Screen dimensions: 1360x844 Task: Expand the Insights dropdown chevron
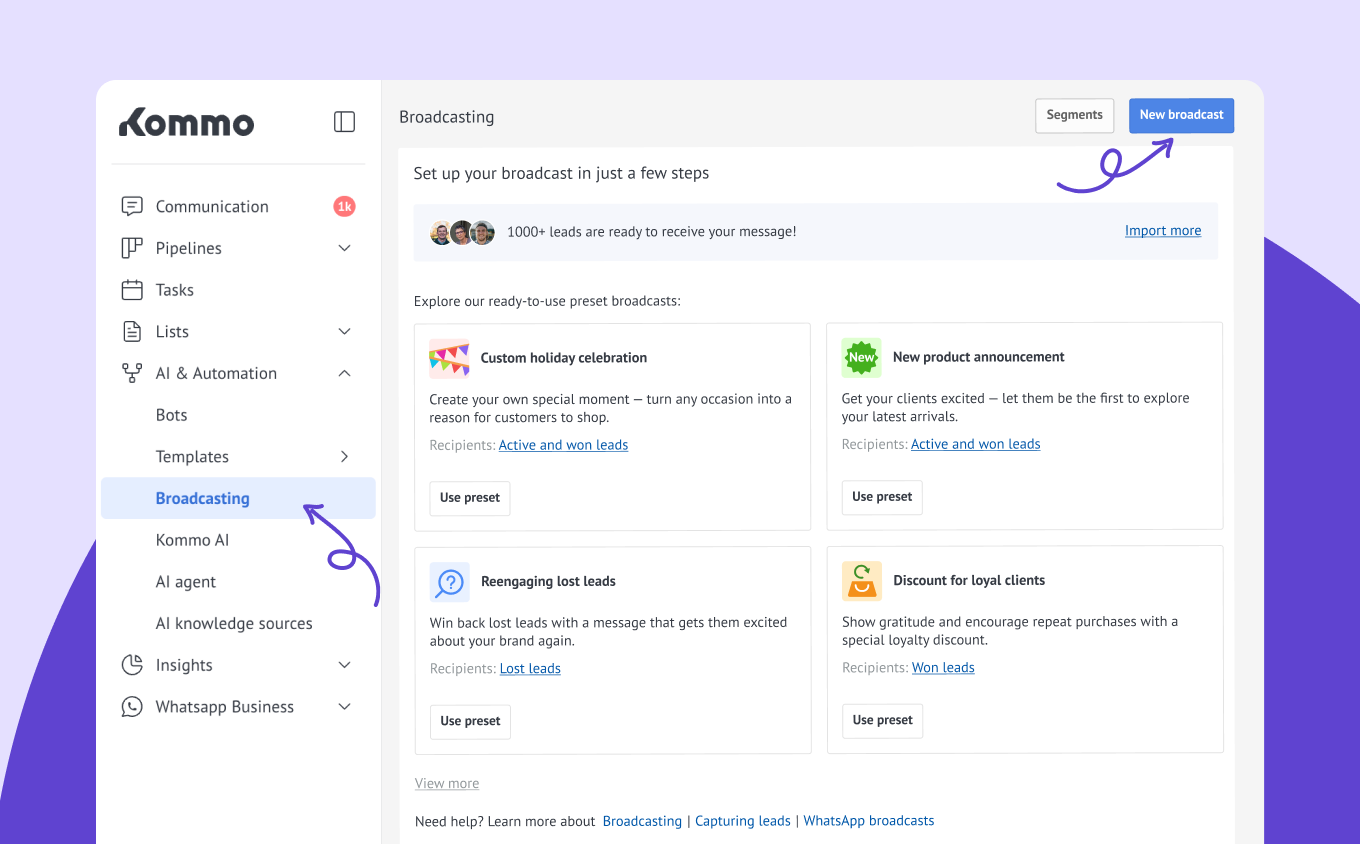tap(344, 665)
